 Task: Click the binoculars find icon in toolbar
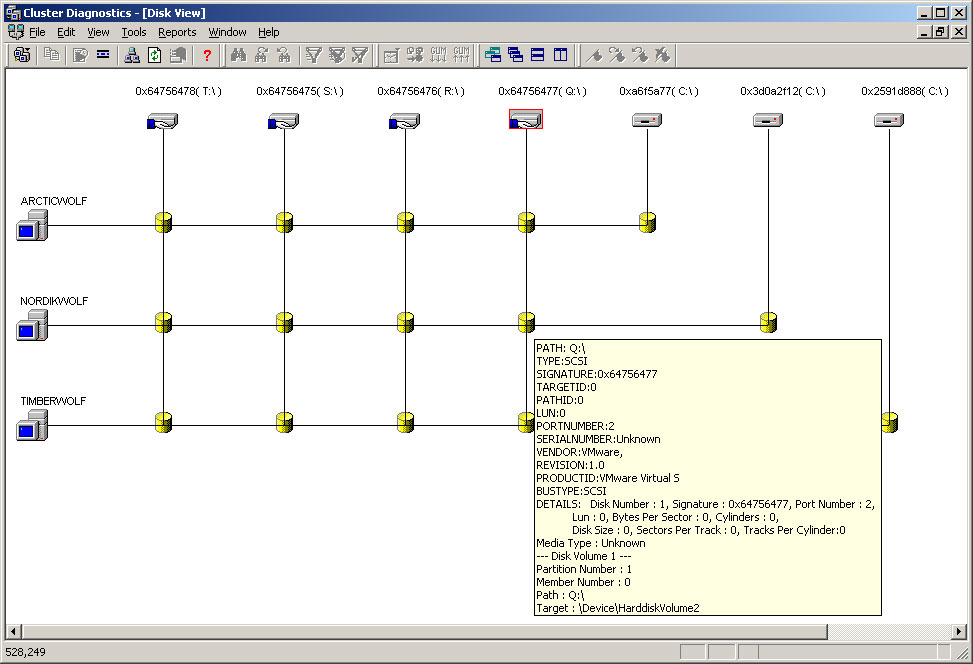tap(238, 55)
